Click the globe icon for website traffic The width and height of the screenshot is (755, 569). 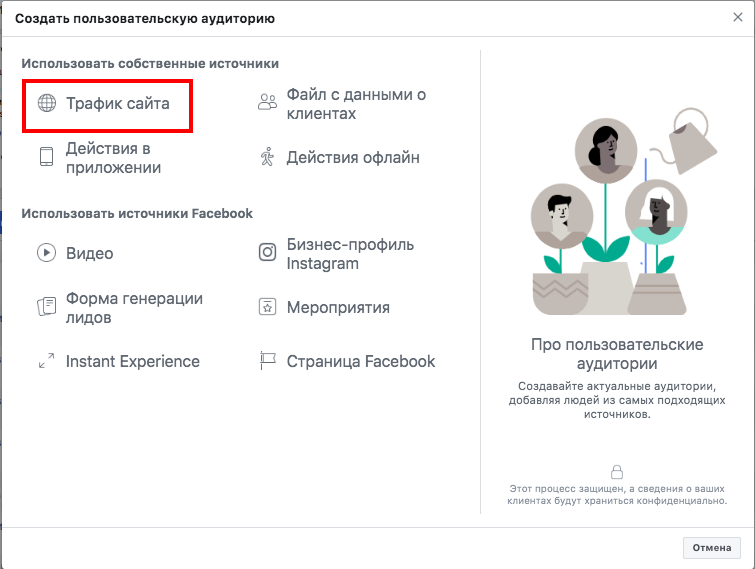click(47, 103)
